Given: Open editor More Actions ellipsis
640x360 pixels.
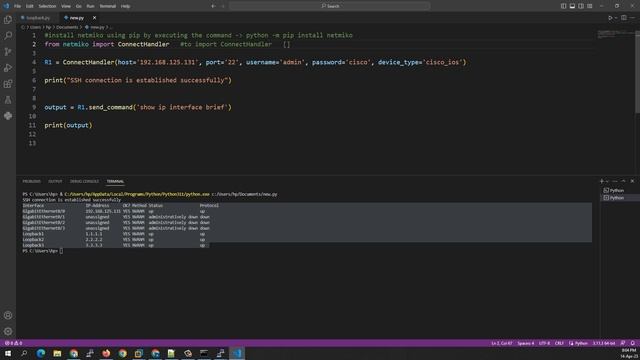Looking at the screenshot, I should click(632, 18).
